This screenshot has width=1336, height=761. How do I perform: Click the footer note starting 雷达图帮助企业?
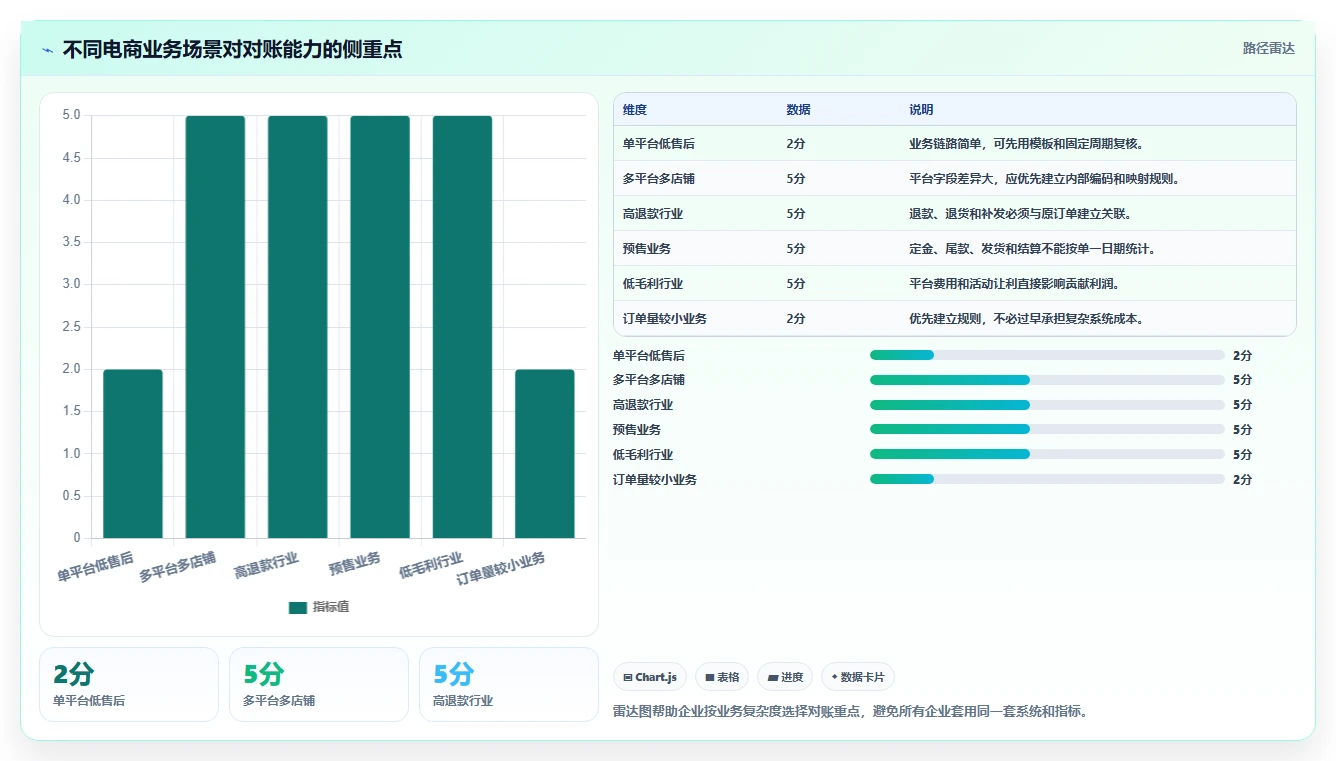tap(850, 712)
